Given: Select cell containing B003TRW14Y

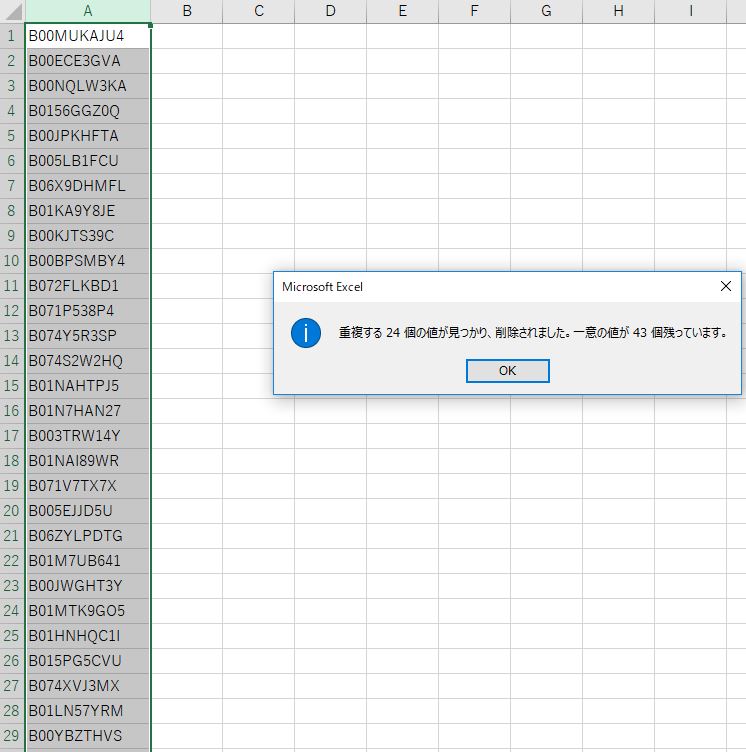Looking at the screenshot, I should pyautogui.click(x=88, y=435).
